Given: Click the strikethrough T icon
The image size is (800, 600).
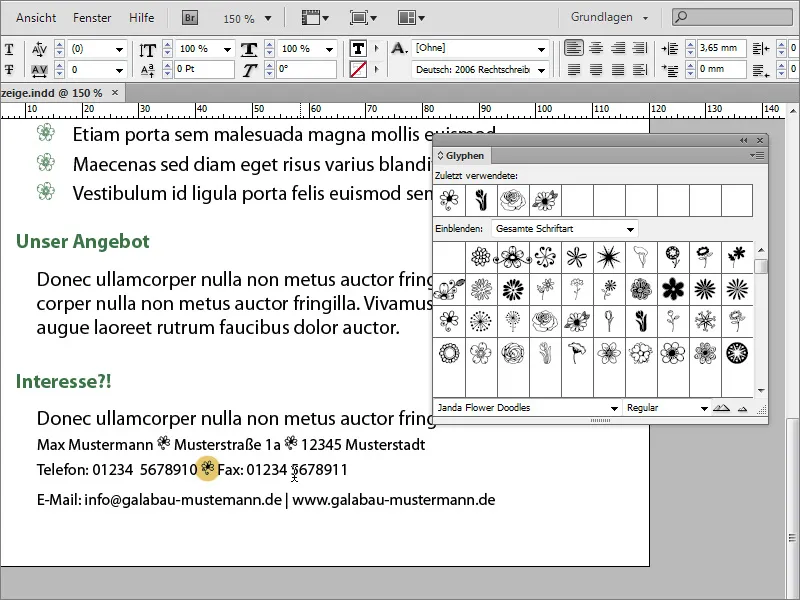Looking at the screenshot, I should pyautogui.click(x=9, y=69).
